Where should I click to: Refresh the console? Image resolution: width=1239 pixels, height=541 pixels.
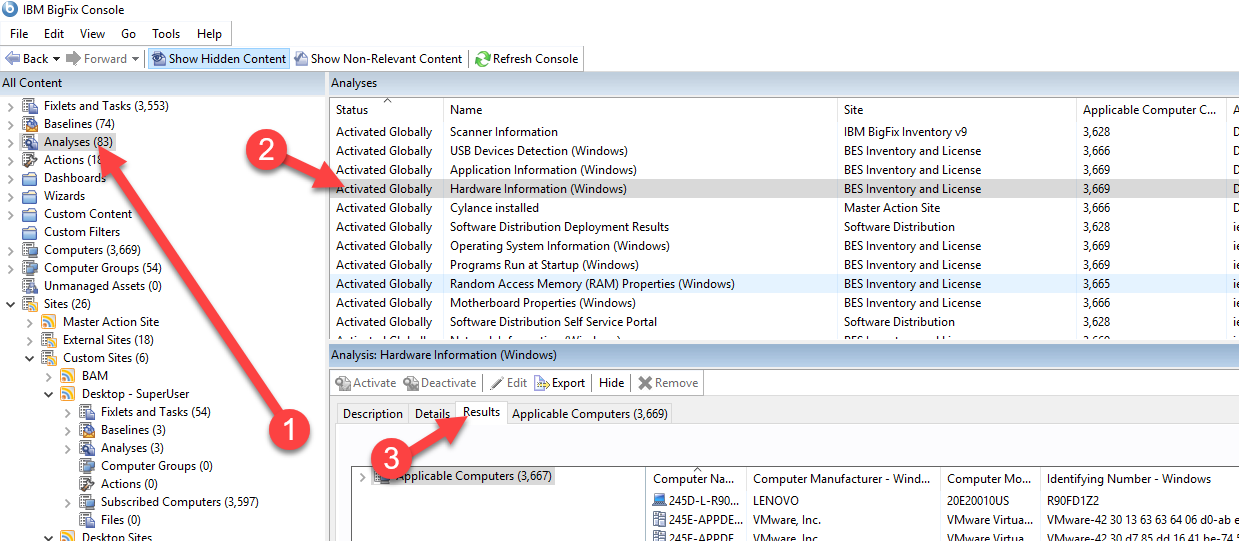coord(527,59)
